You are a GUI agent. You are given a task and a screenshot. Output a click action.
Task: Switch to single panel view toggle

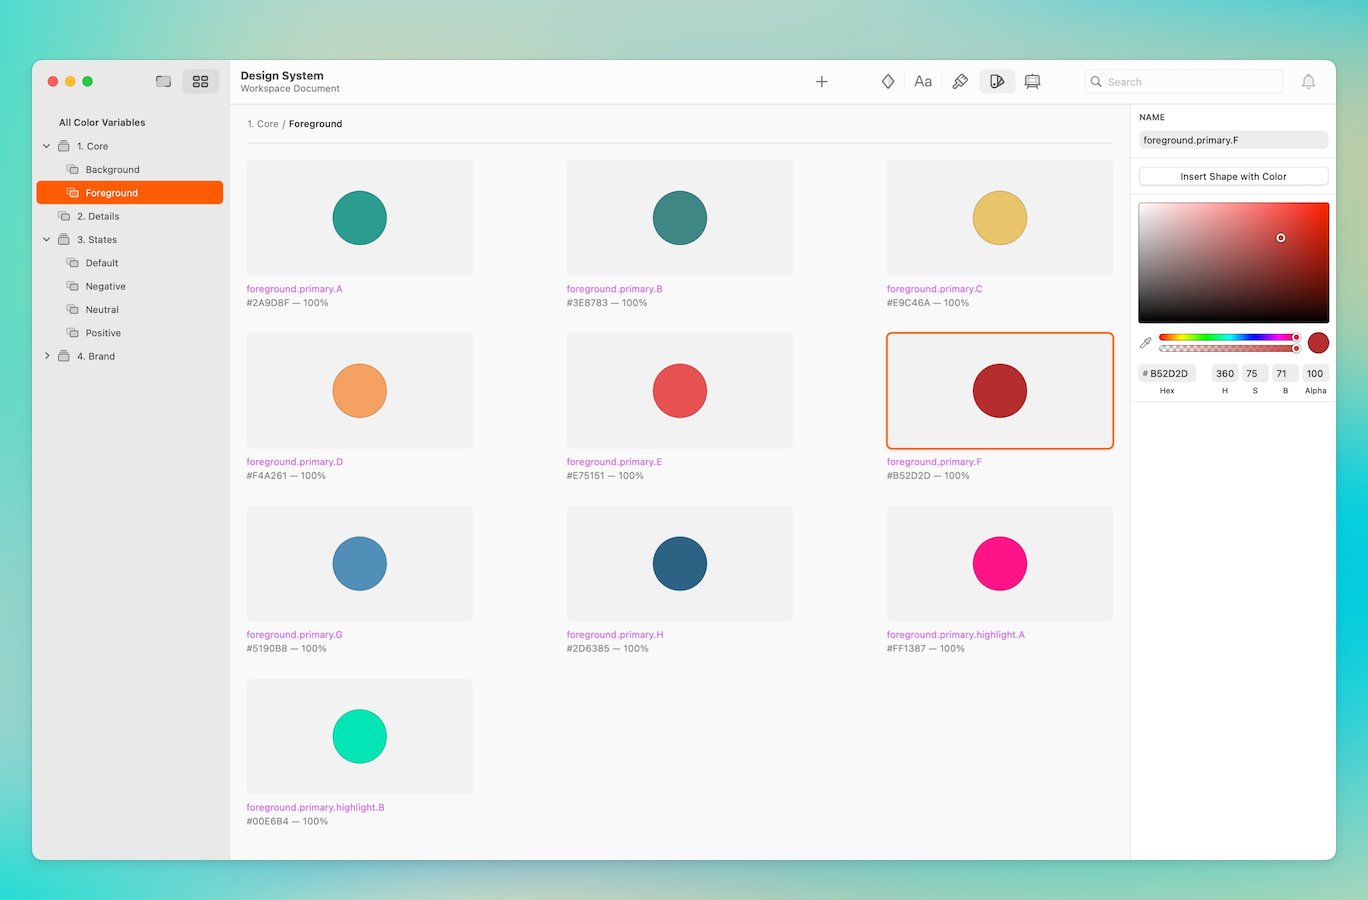pyautogui.click(x=163, y=81)
